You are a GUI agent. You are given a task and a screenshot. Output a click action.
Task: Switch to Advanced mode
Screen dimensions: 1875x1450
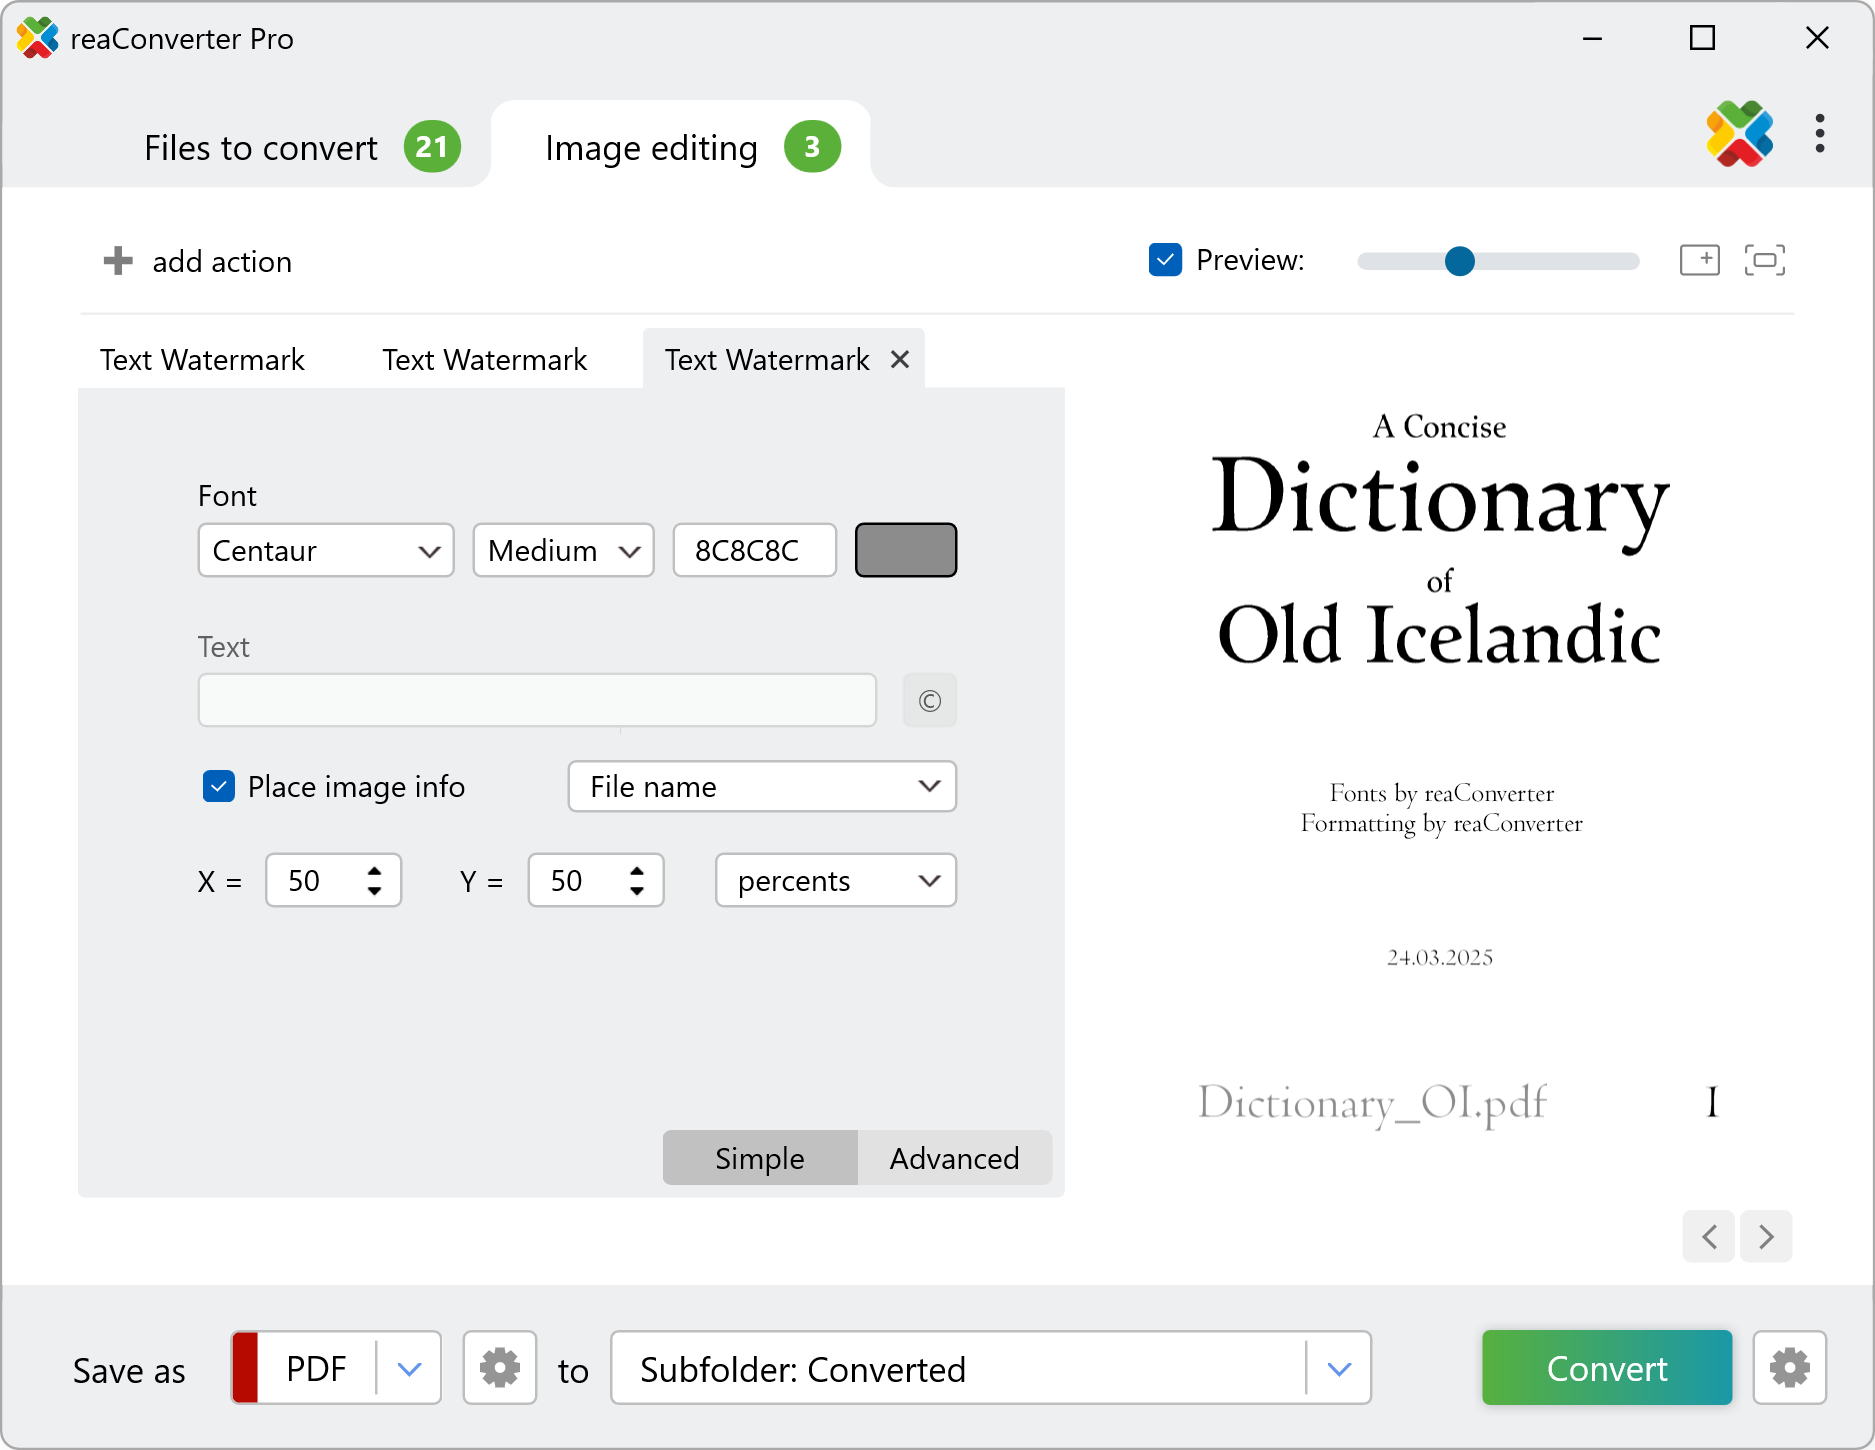954,1158
